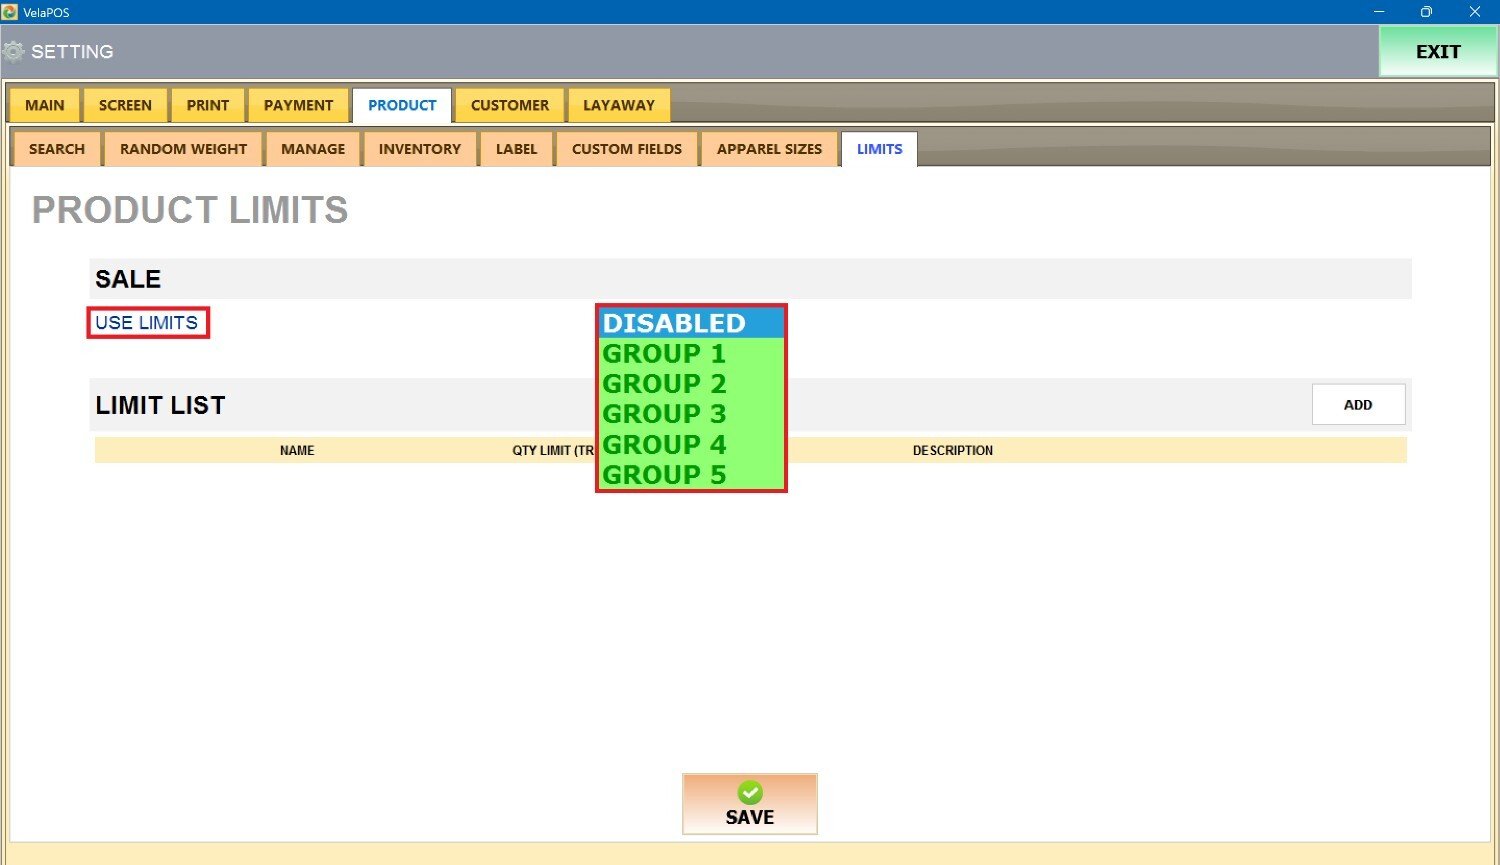
Task: Click the VelaPOS app icon in title bar
Action: [10, 12]
